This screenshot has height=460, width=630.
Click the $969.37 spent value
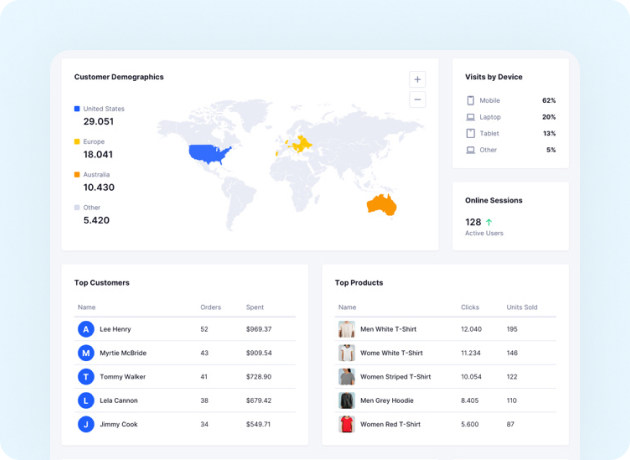(x=259, y=329)
